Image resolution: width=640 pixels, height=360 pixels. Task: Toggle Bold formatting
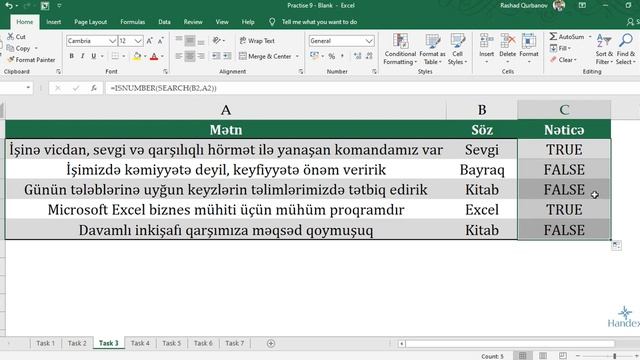71,56
